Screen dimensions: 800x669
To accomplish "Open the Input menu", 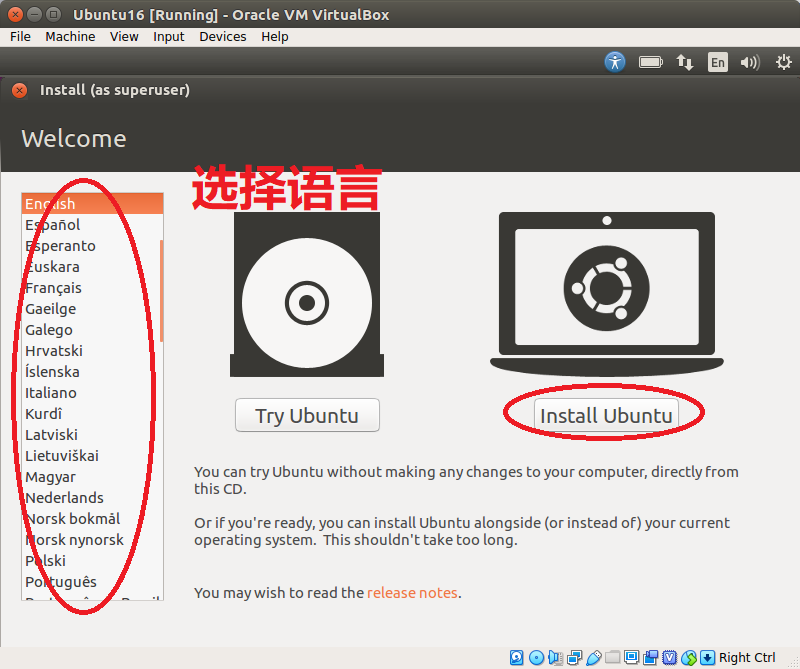I will tap(168, 37).
